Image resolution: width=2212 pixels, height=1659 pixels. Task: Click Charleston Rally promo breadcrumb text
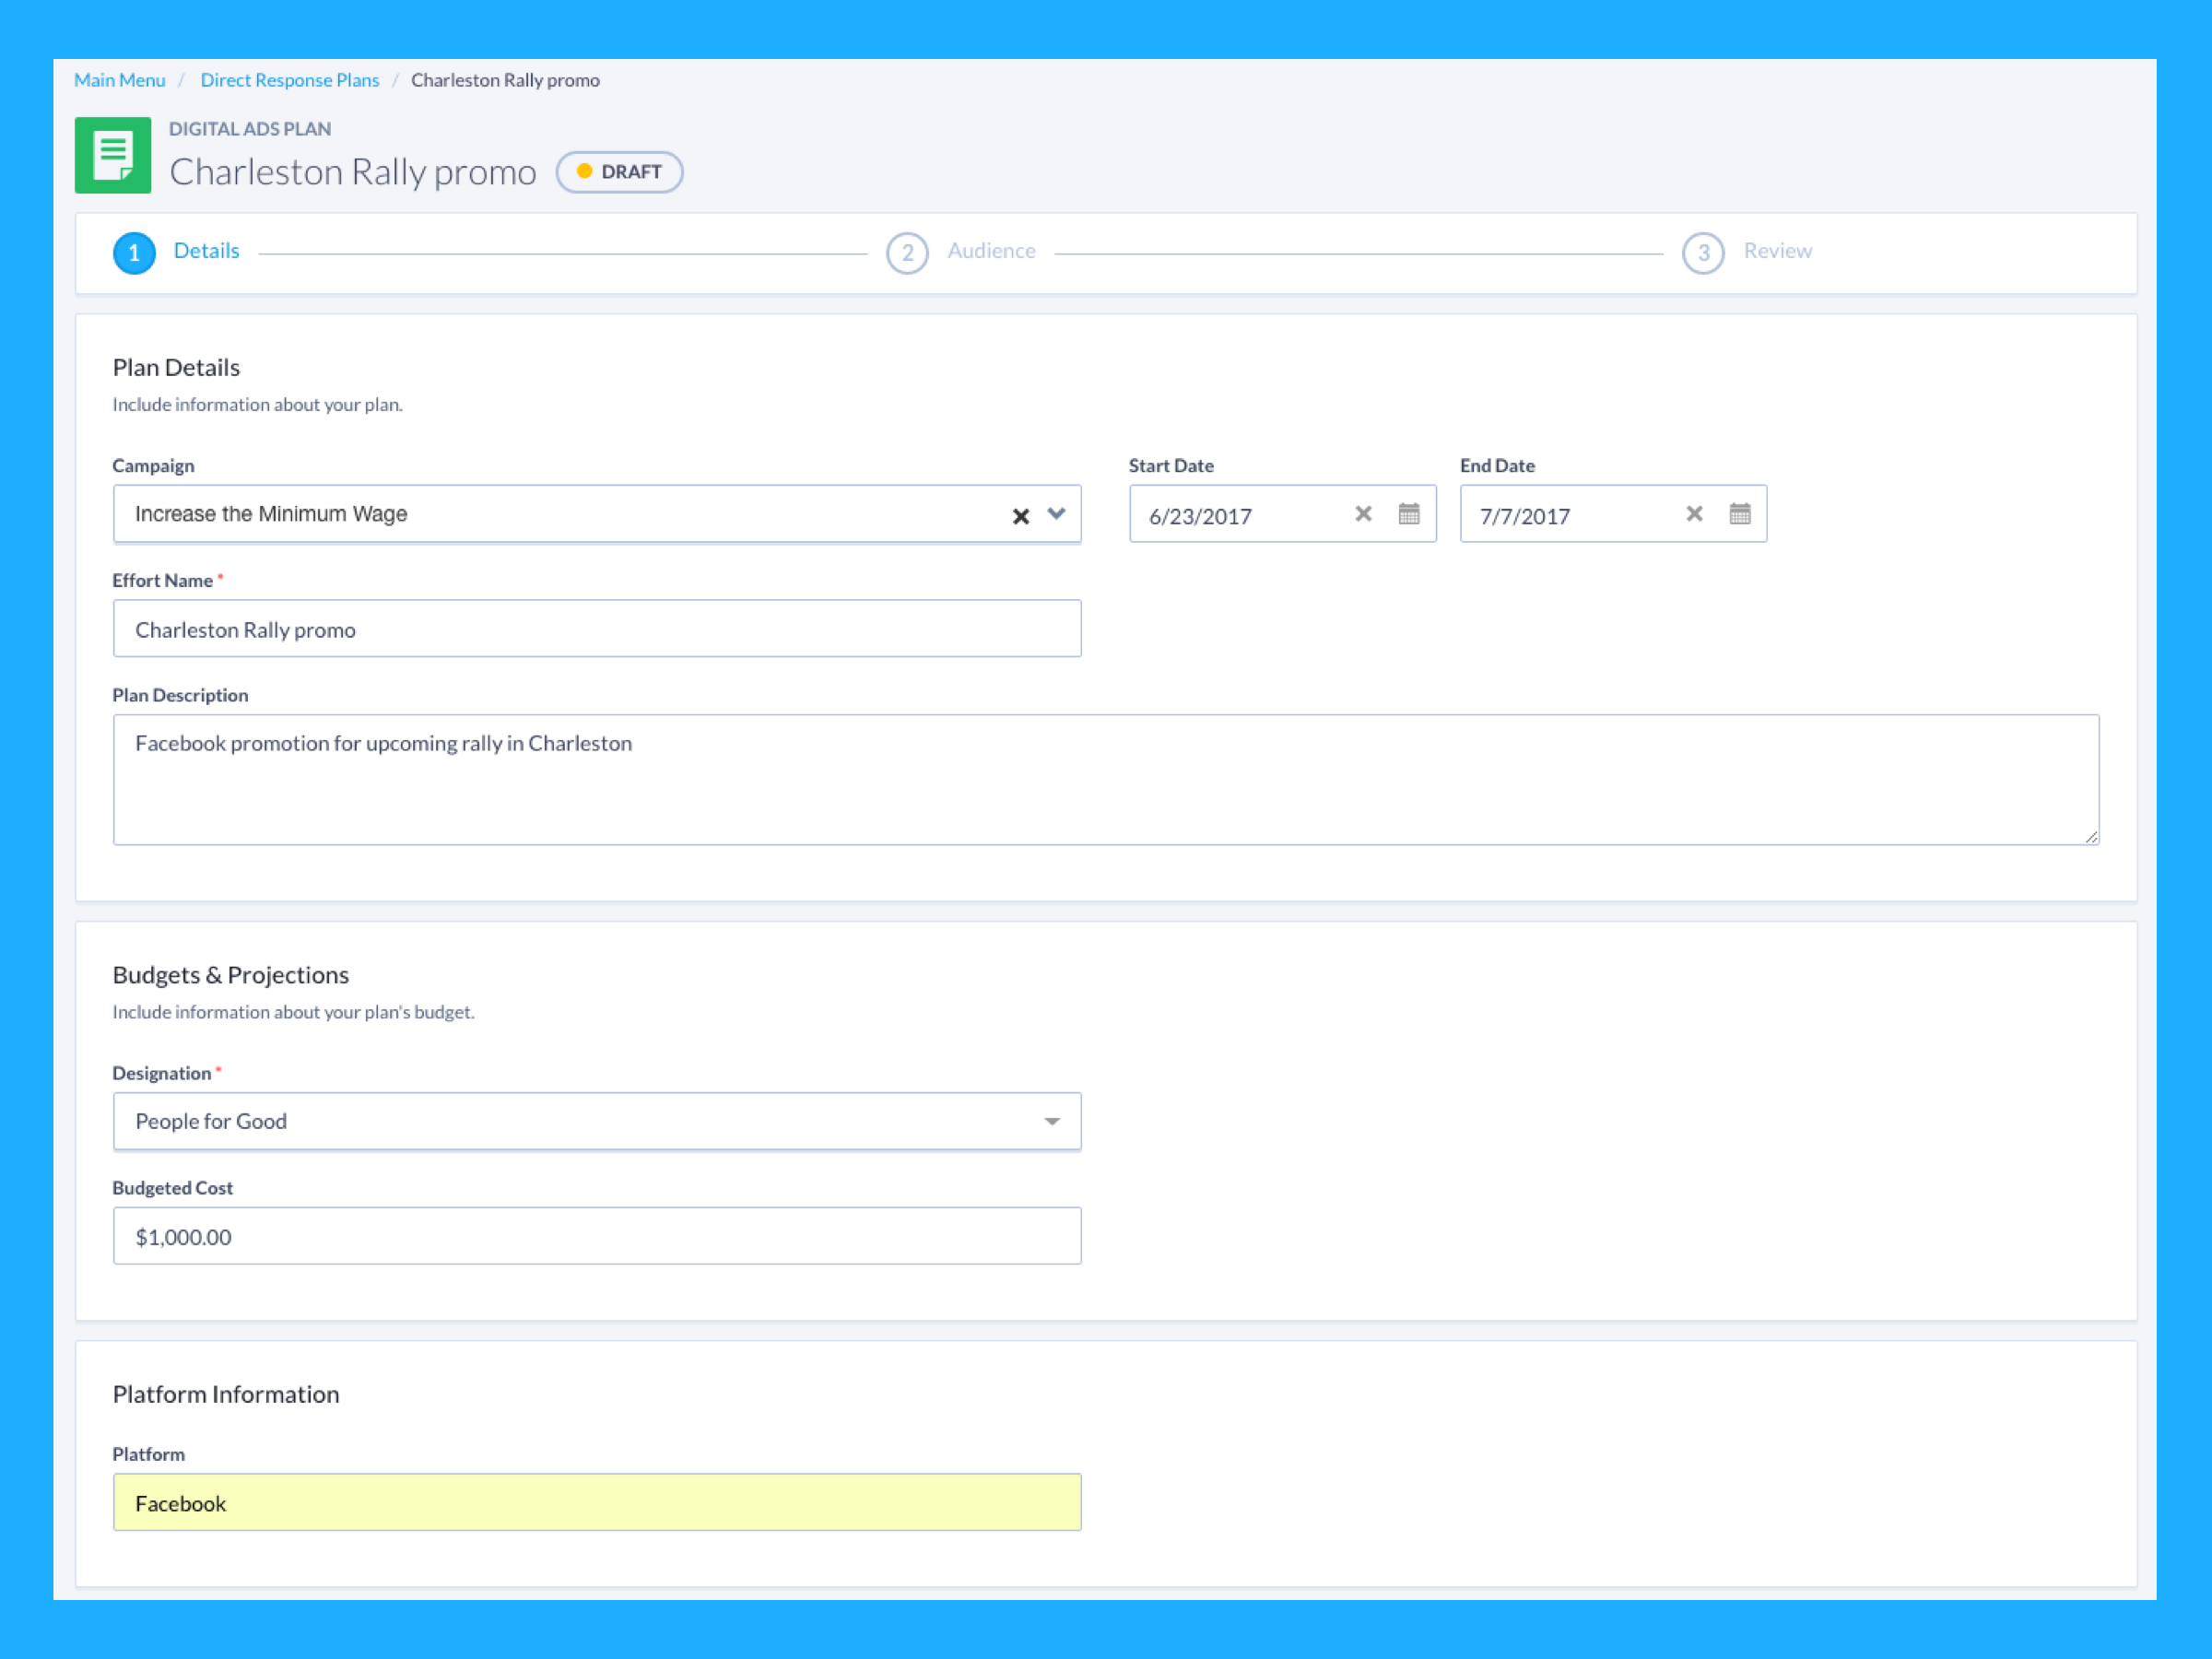(505, 80)
